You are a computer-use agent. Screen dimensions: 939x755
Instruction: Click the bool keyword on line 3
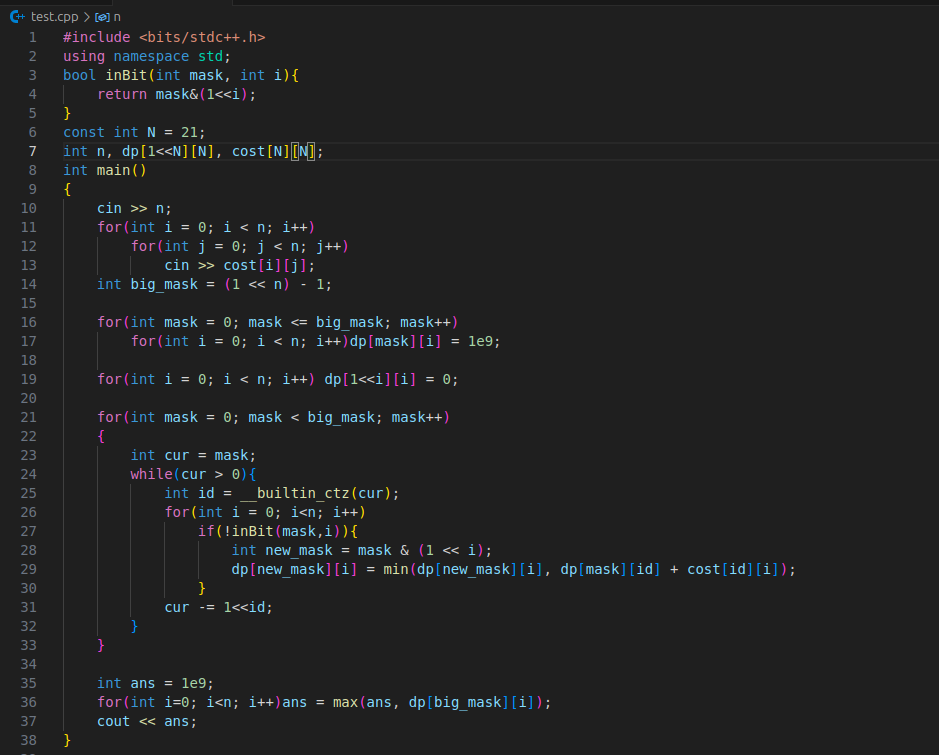[x=80, y=75]
